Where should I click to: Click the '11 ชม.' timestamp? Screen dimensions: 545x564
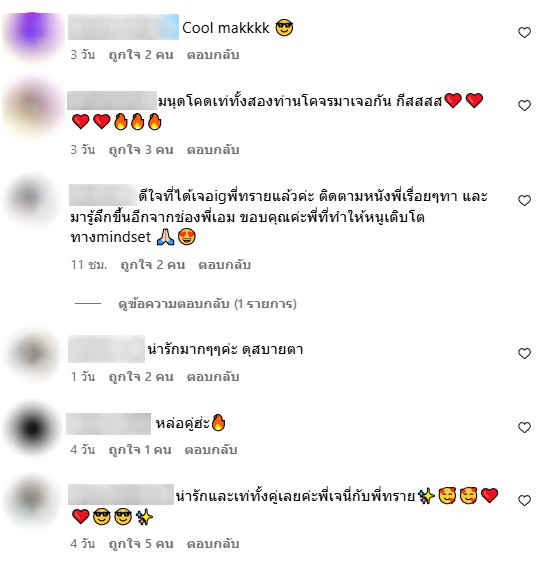89,265
